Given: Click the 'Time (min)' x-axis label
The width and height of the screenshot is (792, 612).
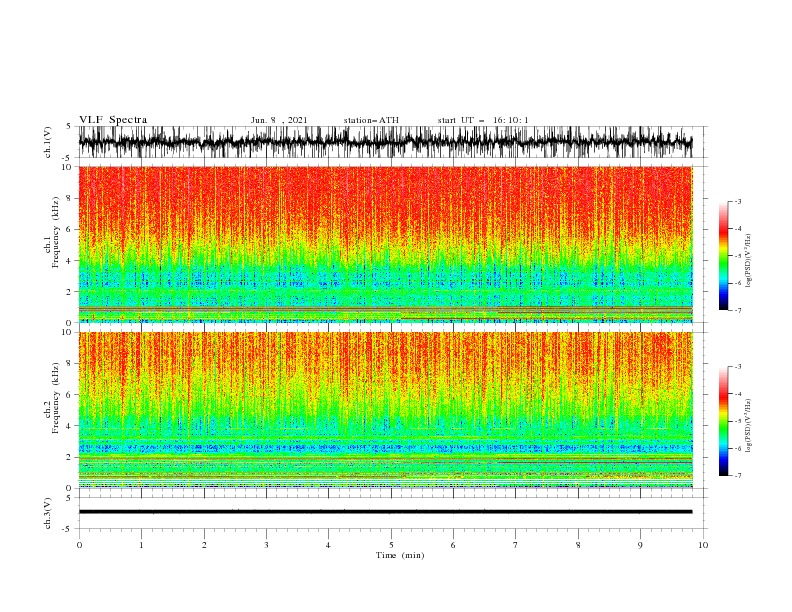Looking at the screenshot, I should 400,555.
